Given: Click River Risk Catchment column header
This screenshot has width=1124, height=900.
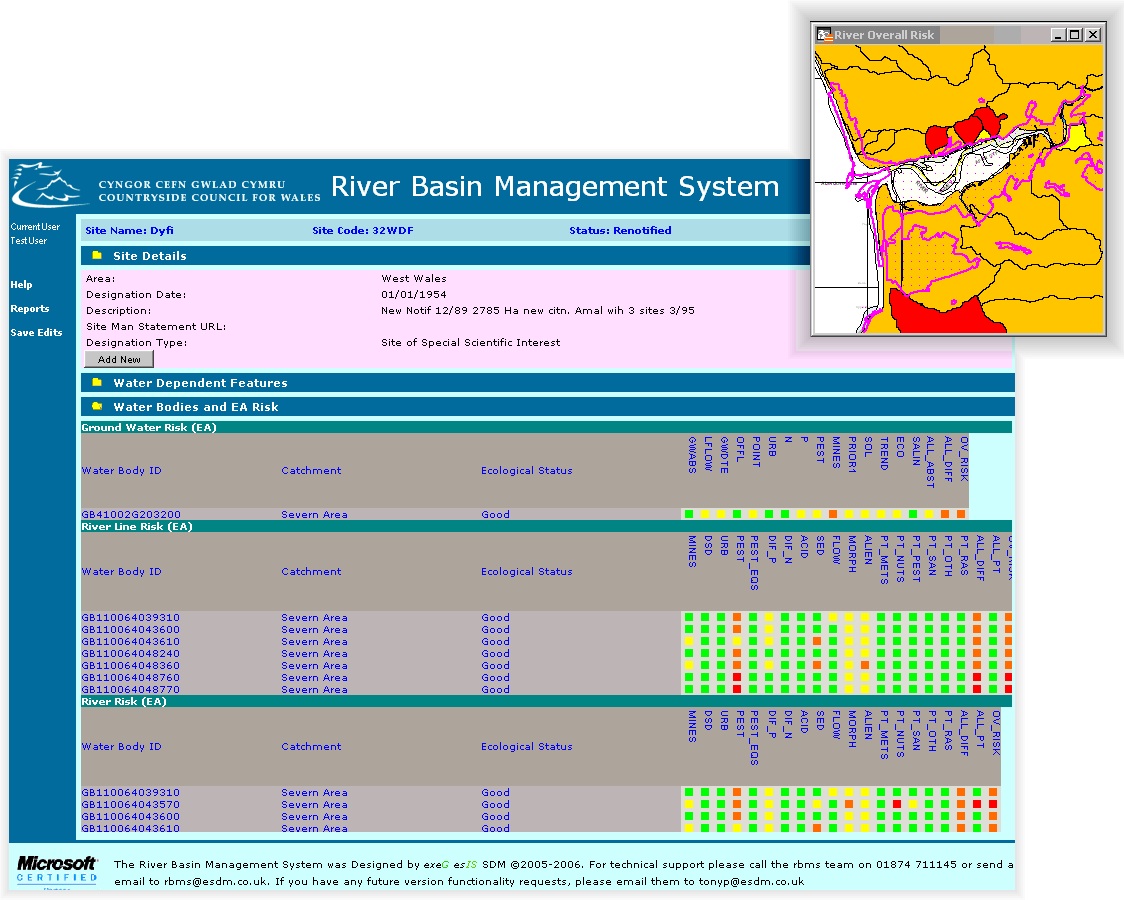Looking at the screenshot, I should 311,746.
